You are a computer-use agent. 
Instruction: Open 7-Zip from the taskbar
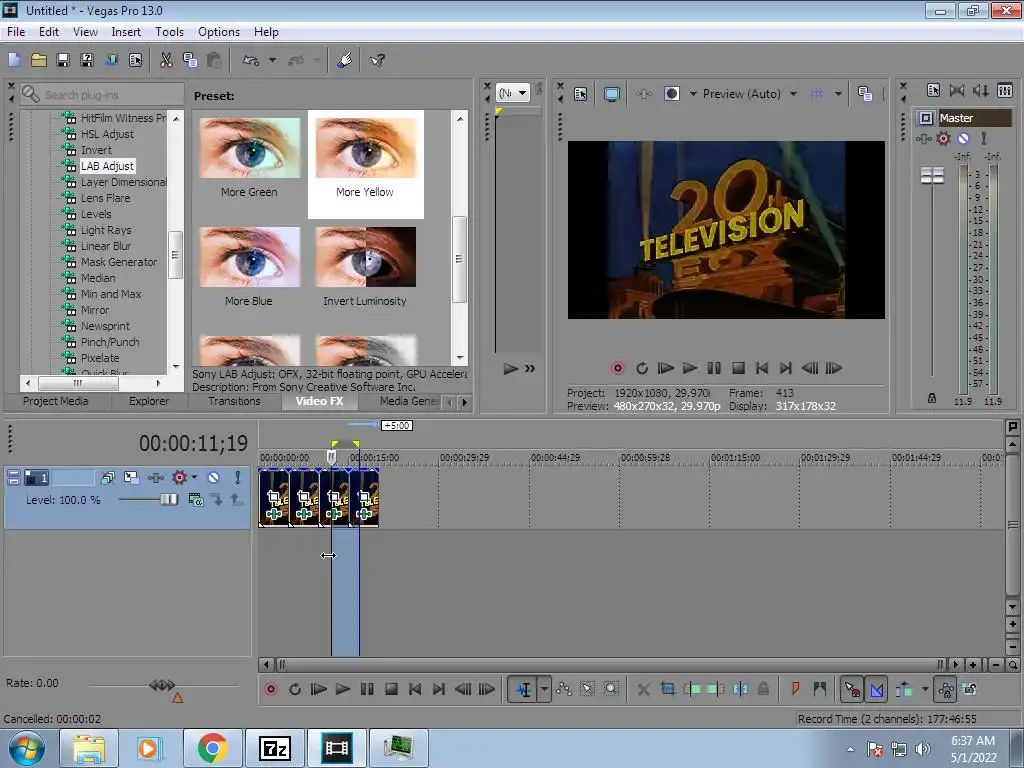pyautogui.click(x=274, y=748)
